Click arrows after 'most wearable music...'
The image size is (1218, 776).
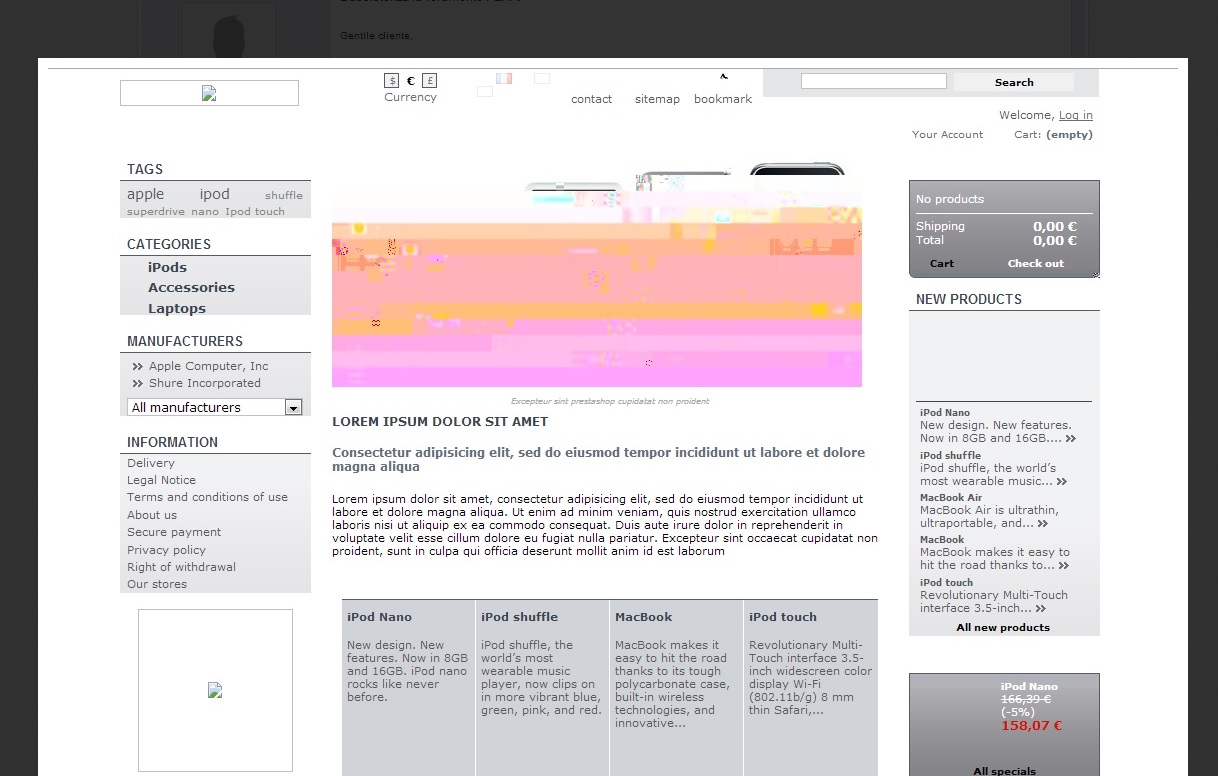pyautogui.click(x=1062, y=482)
